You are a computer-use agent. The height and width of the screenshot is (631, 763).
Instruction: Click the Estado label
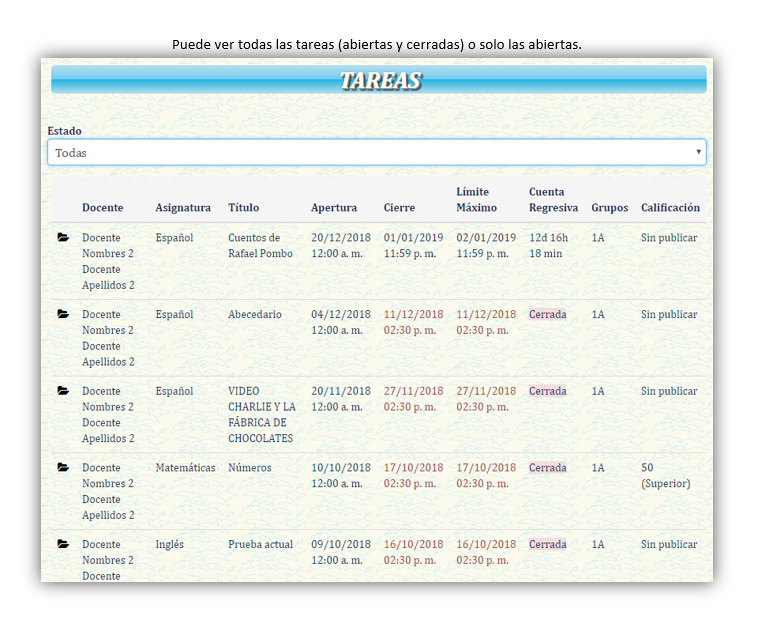[x=64, y=131]
